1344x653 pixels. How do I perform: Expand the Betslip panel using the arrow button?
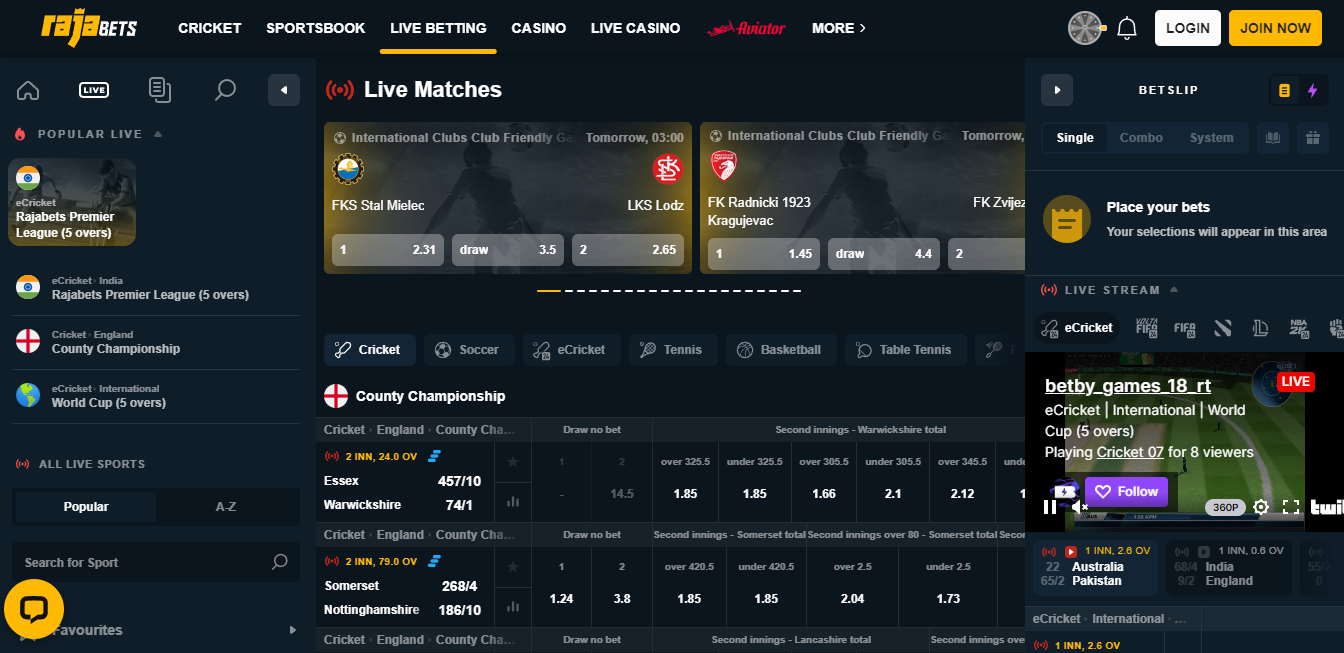tap(1057, 90)
